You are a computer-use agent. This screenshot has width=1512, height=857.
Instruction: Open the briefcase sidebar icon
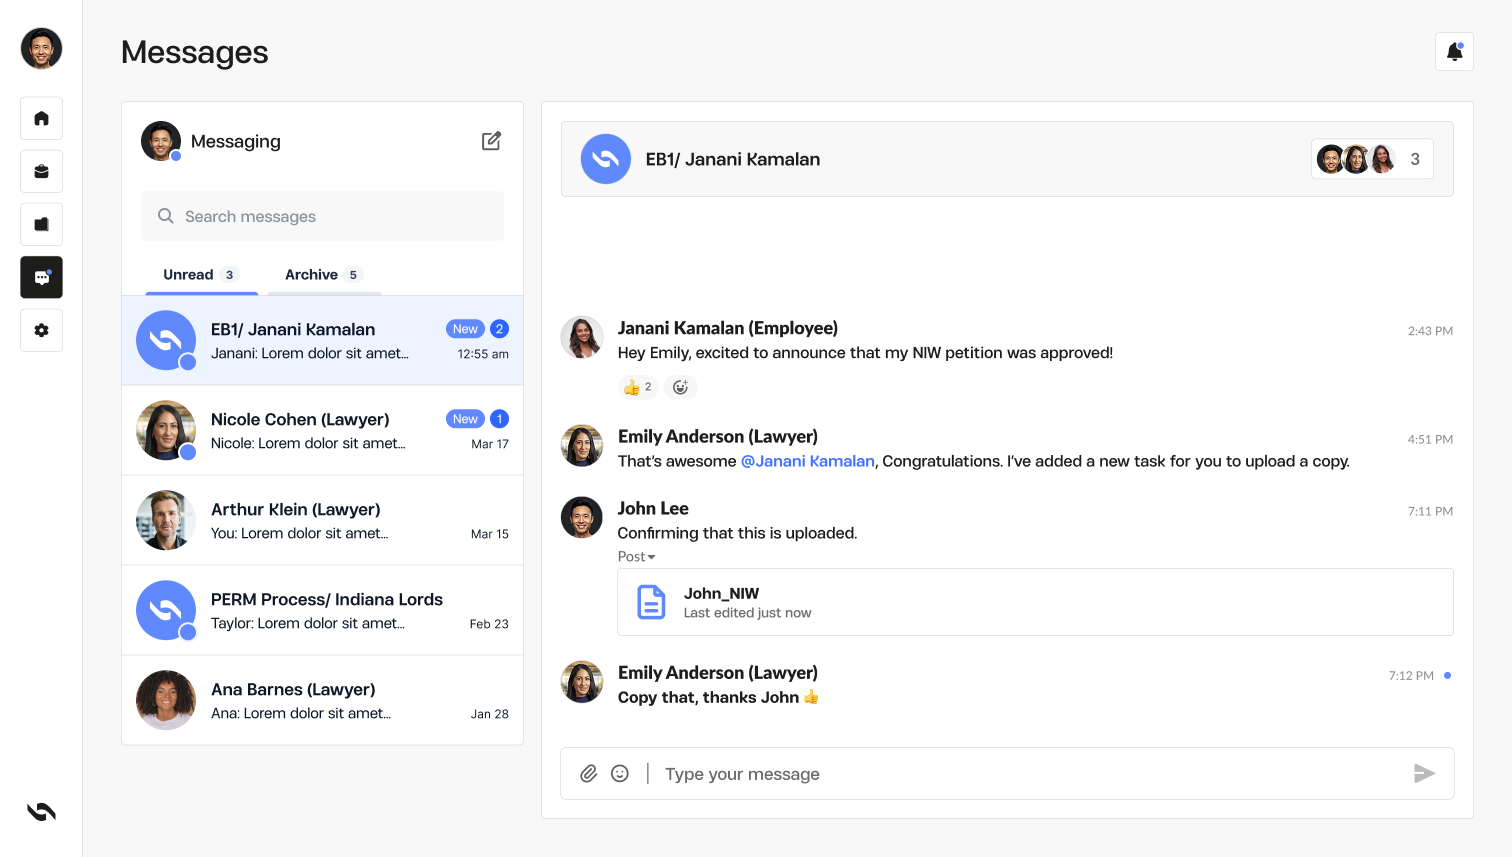point(41,171)
